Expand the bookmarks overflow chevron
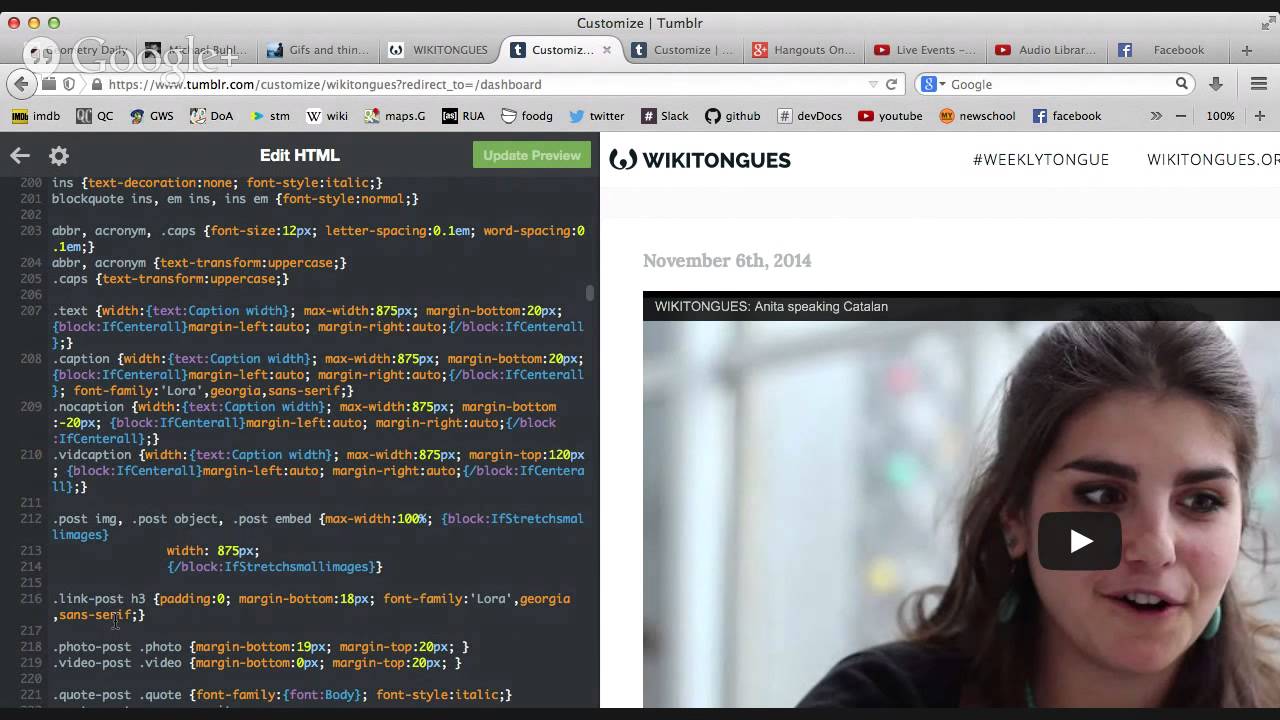1280x720 pixels. click(x=1156, y=116)
